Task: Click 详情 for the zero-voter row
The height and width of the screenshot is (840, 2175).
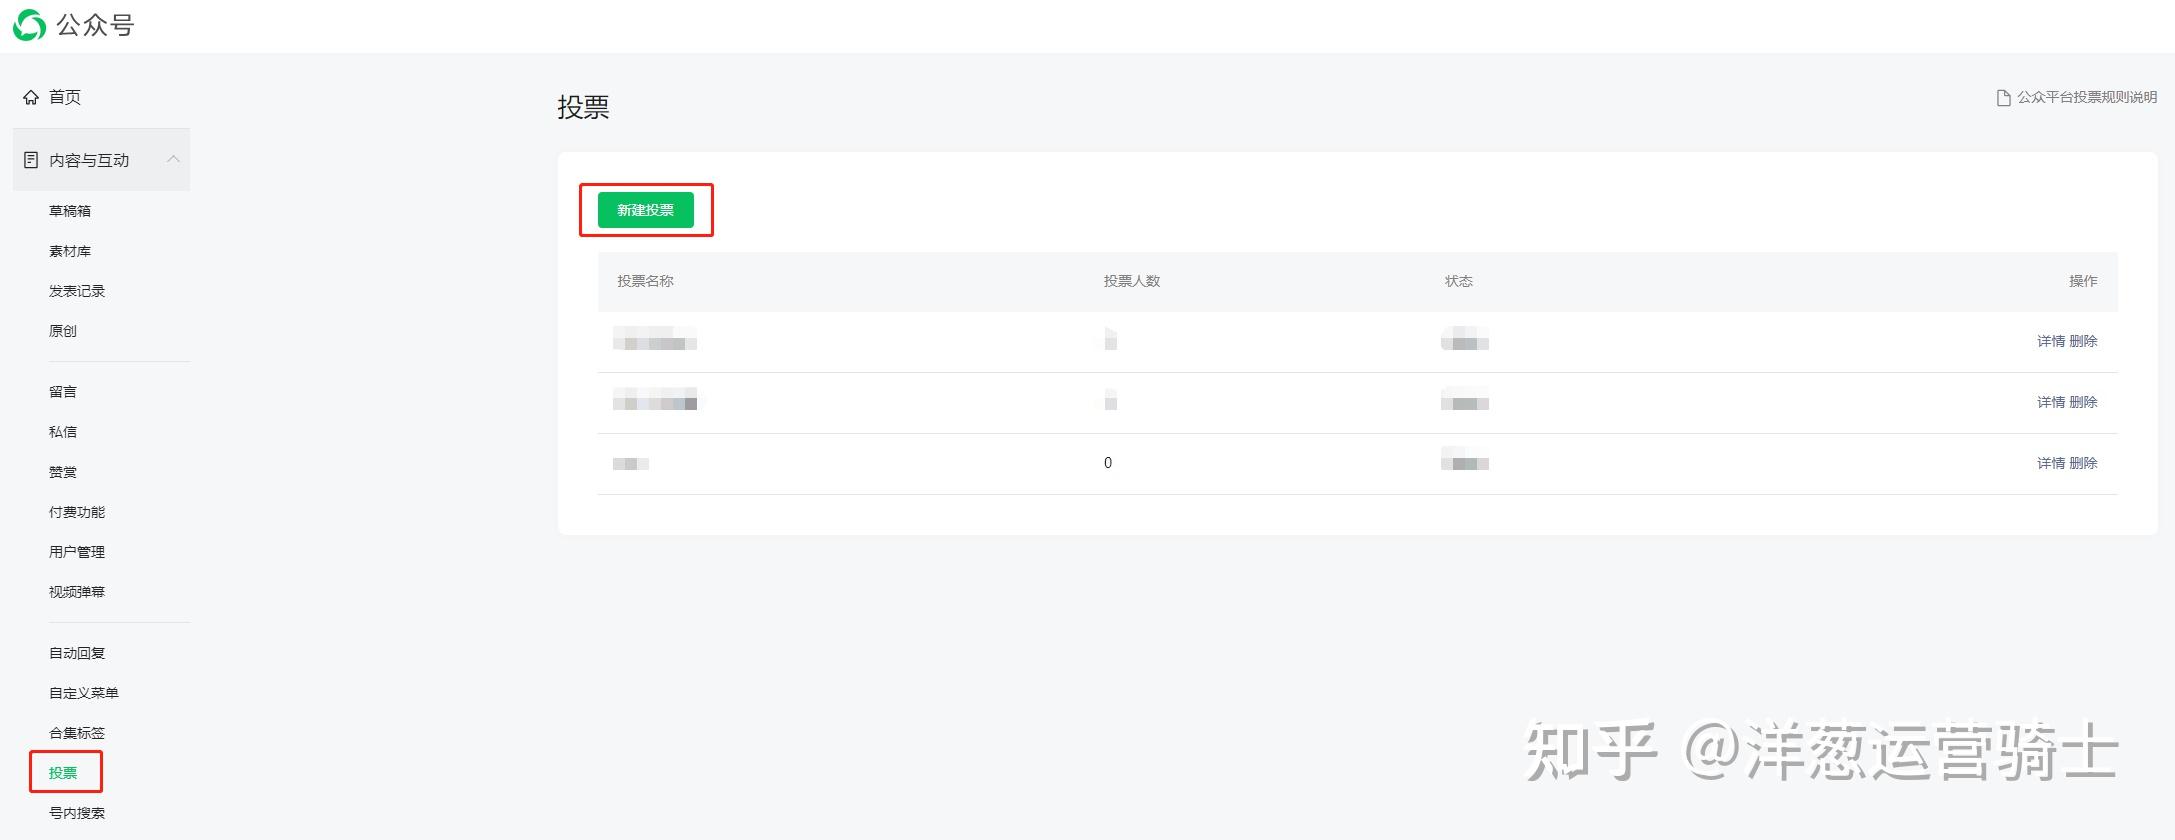Action: coord(2050,463)
